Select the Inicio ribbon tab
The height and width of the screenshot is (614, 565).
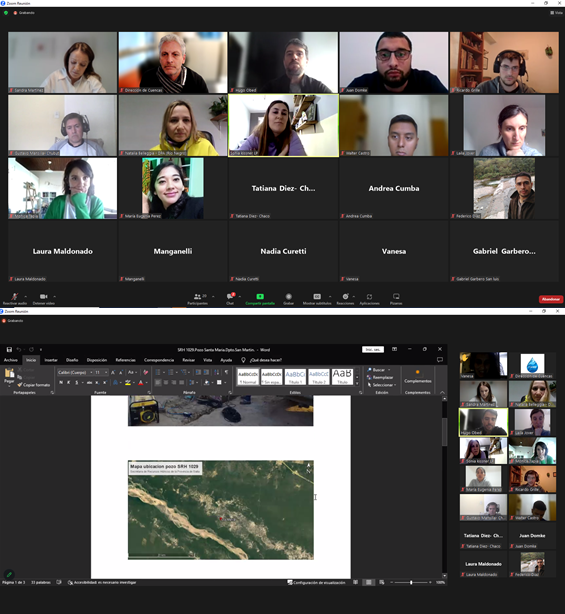[31, 360]
